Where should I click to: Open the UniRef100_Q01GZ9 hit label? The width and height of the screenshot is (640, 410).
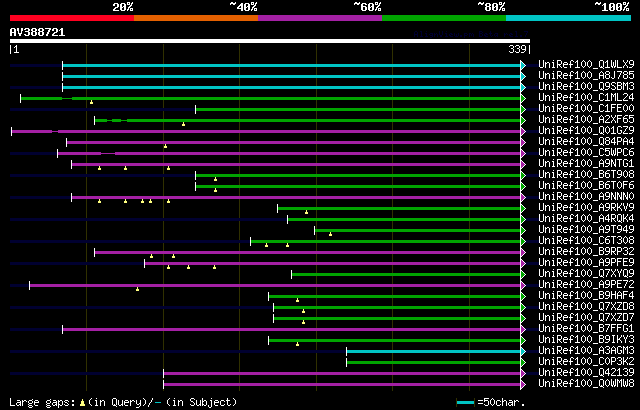click(586, 131)
